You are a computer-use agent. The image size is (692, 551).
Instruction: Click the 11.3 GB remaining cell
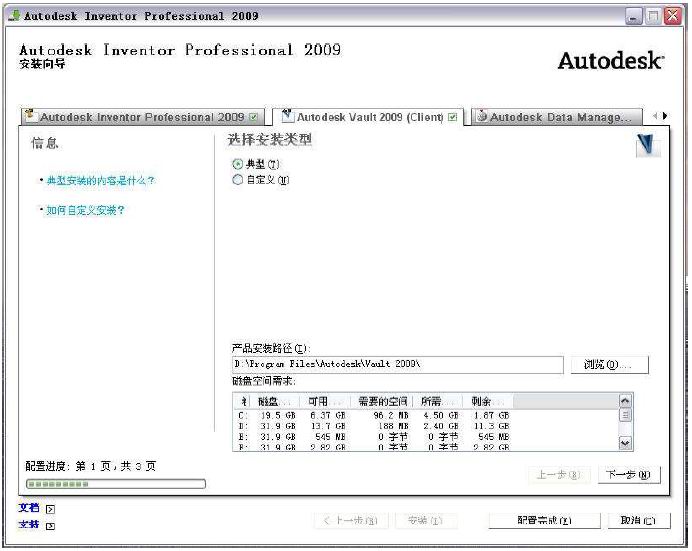coord(492,426)
